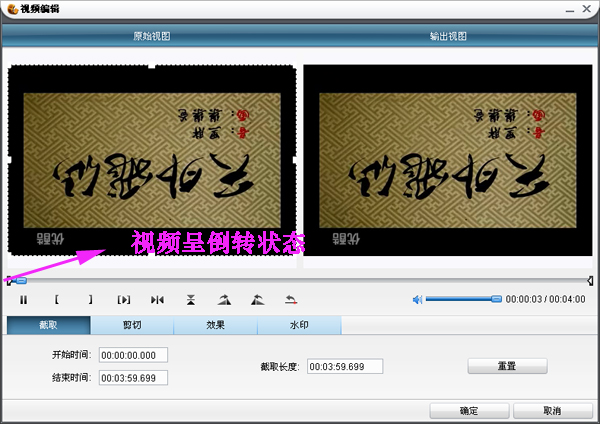The width and height of the screenshot is (600, 424).
Task: Click the 开始时间 input field
Action: [133, 355]
